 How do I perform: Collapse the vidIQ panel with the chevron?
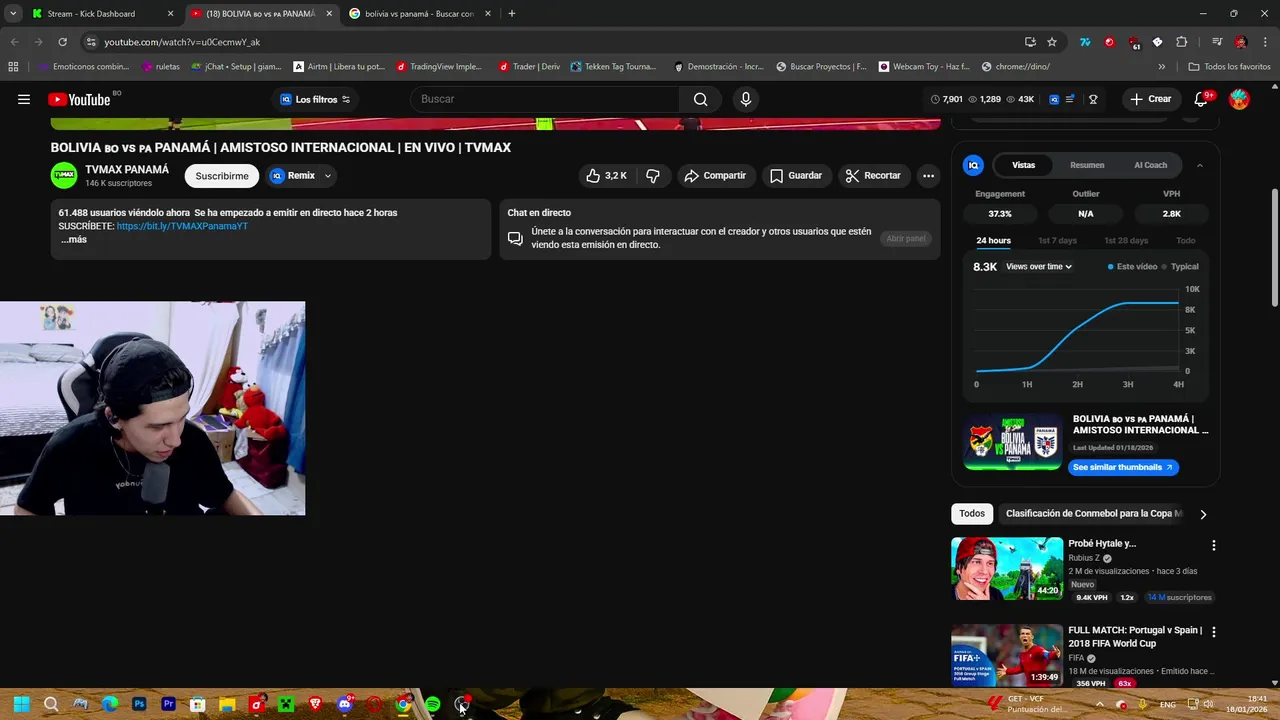point(1200,165)
